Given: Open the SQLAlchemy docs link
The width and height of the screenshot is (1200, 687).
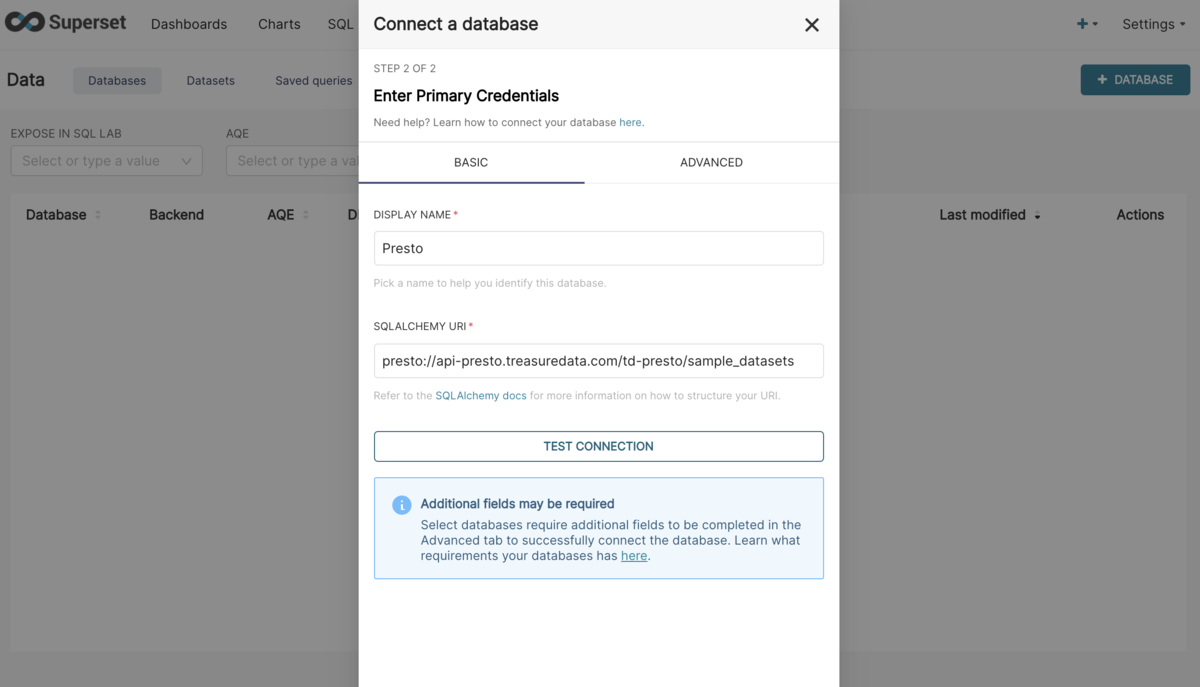Looking at the screenshot, I should 481,395.
